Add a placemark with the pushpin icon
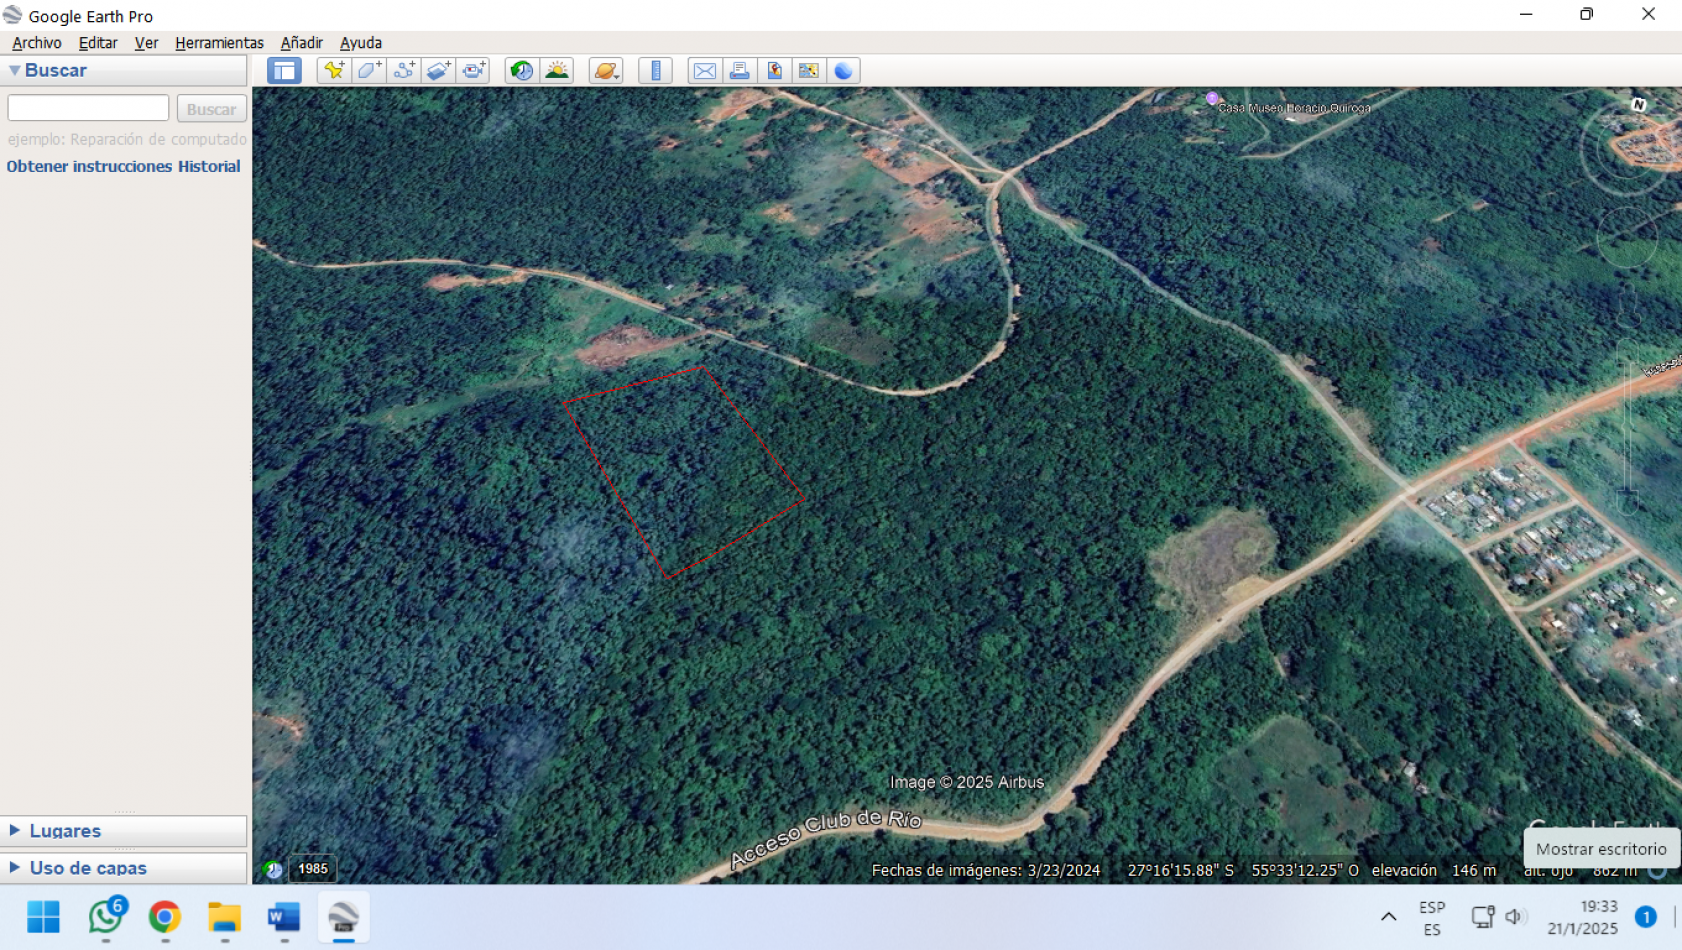Screen dimensions: 1682x950 pyautogui.click(x=334, y=70)
